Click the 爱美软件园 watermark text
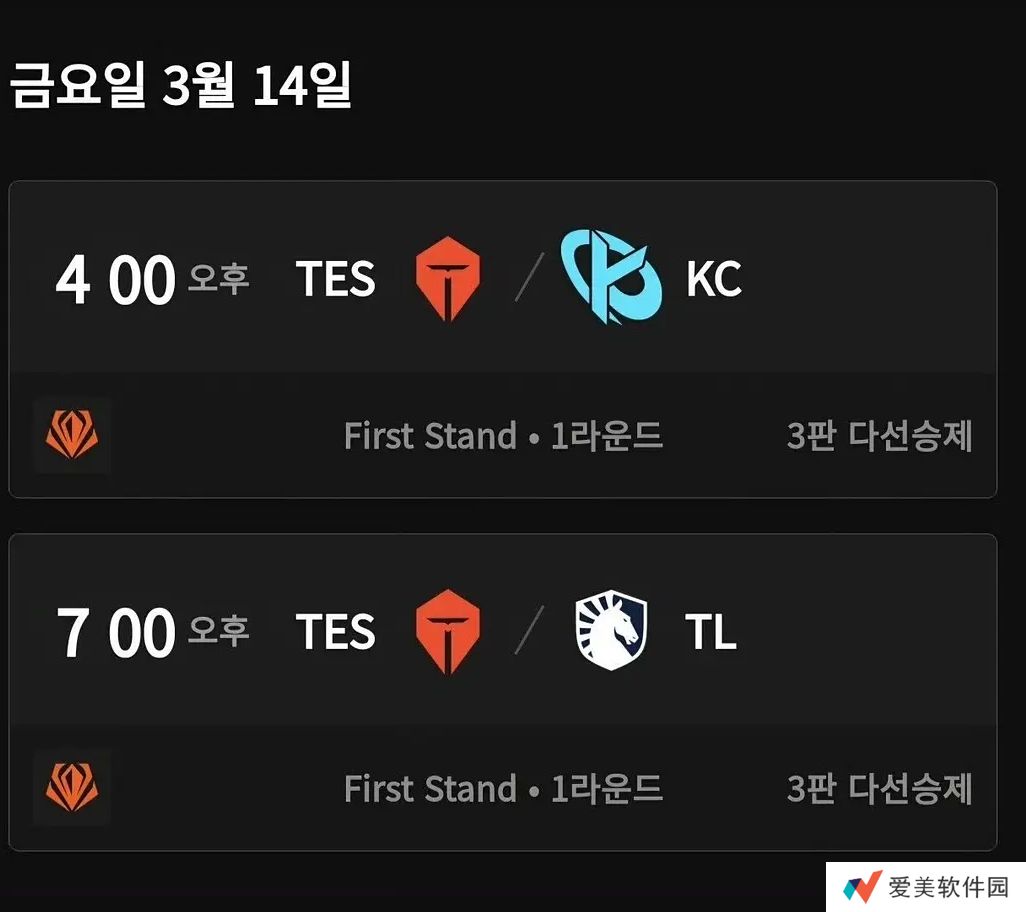The height and width of the screenshot is (912, 1026). 948,887
